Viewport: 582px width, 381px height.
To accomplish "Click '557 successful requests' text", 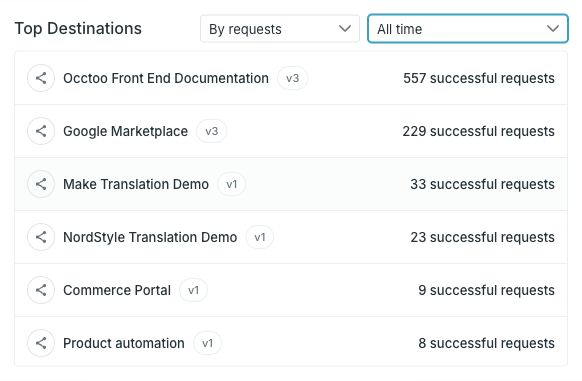I will 479,78.
